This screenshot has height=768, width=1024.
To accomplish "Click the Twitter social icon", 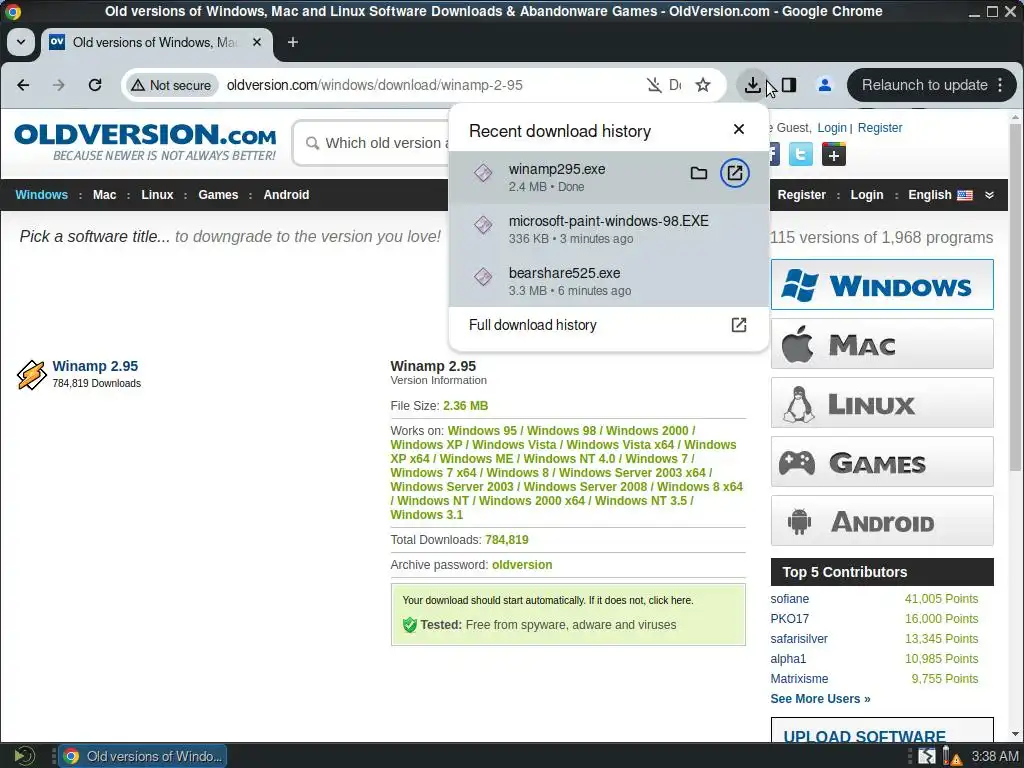I will click(801, 155).
